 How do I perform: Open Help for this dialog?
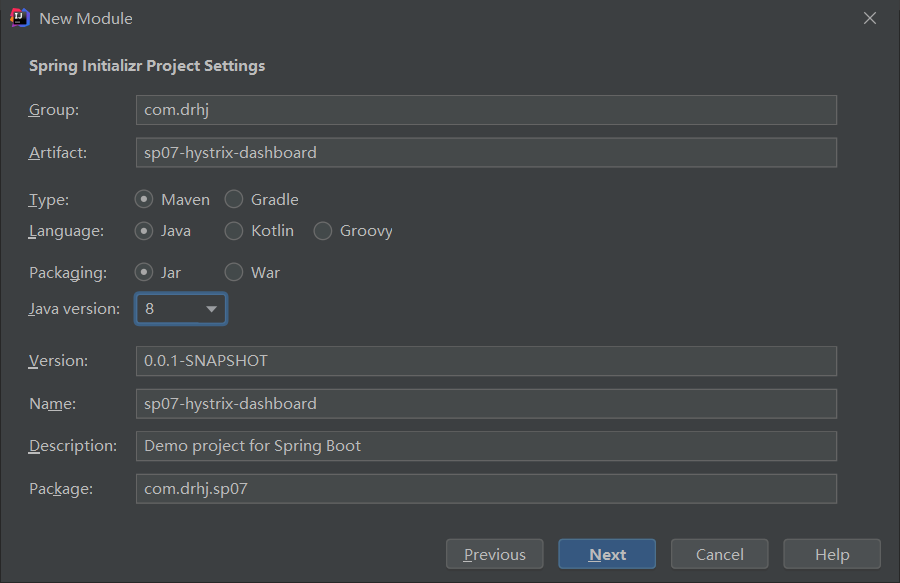832,554
